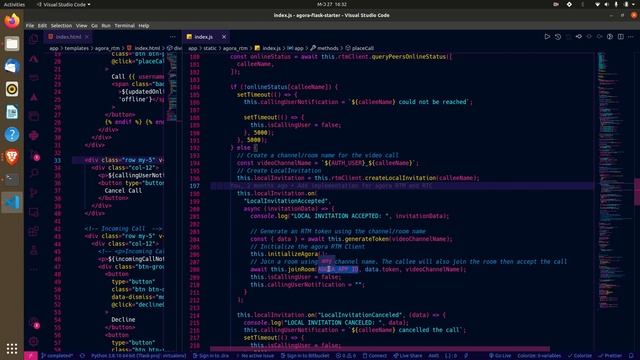Click the synchronize changes icon in status bar
640x360 pixels.
[82, 356]
